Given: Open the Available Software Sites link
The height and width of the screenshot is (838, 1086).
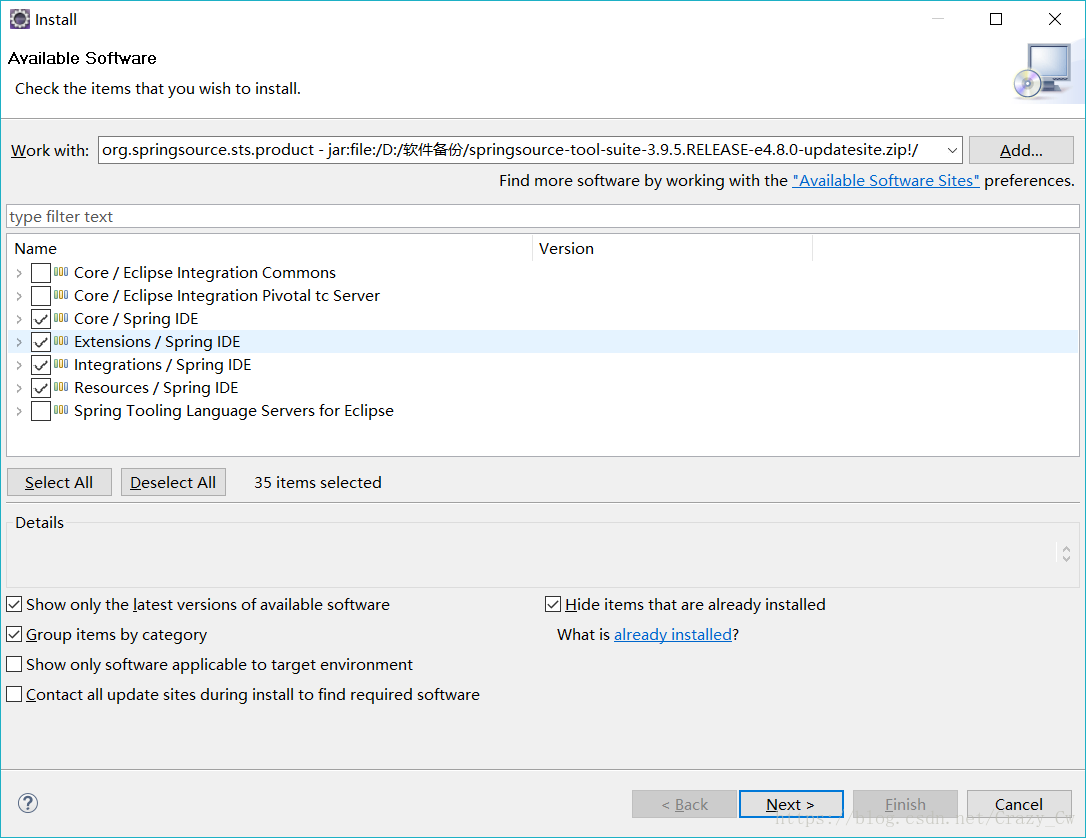Looking at the screenshot, I should point(886,181).
